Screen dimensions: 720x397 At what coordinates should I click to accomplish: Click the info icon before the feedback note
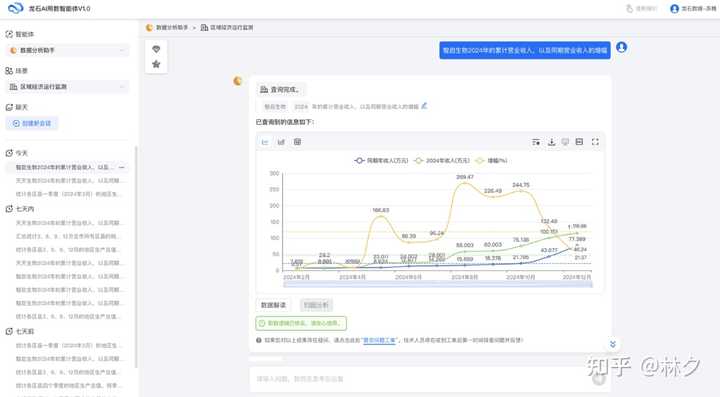pyautogui.click(x=259, y=340)
